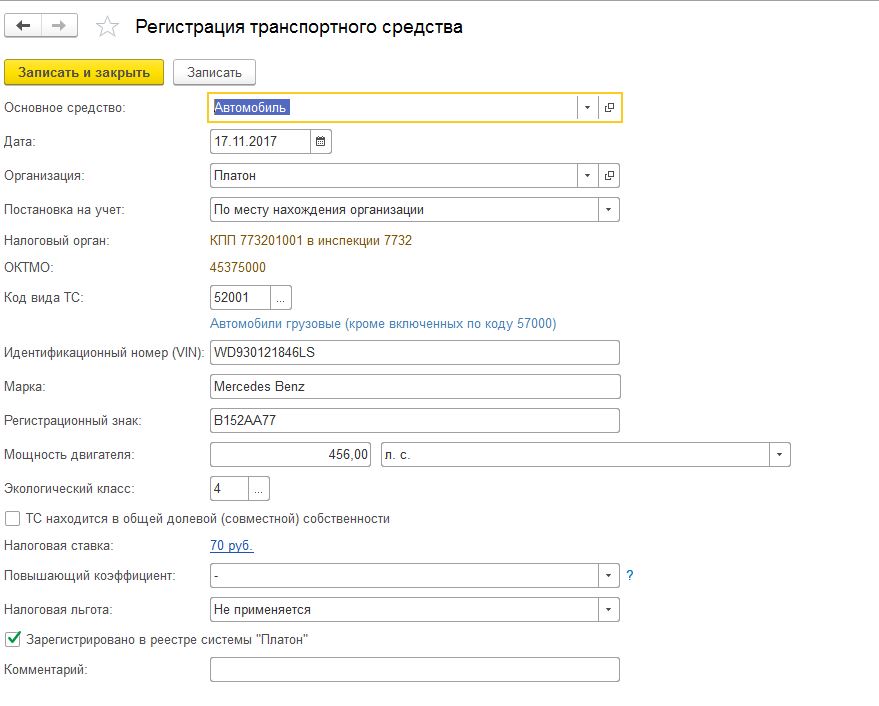The height and width of the screenshot is (706, 879).
Task: Click the back navigation arrow
Action: (24, 26)
